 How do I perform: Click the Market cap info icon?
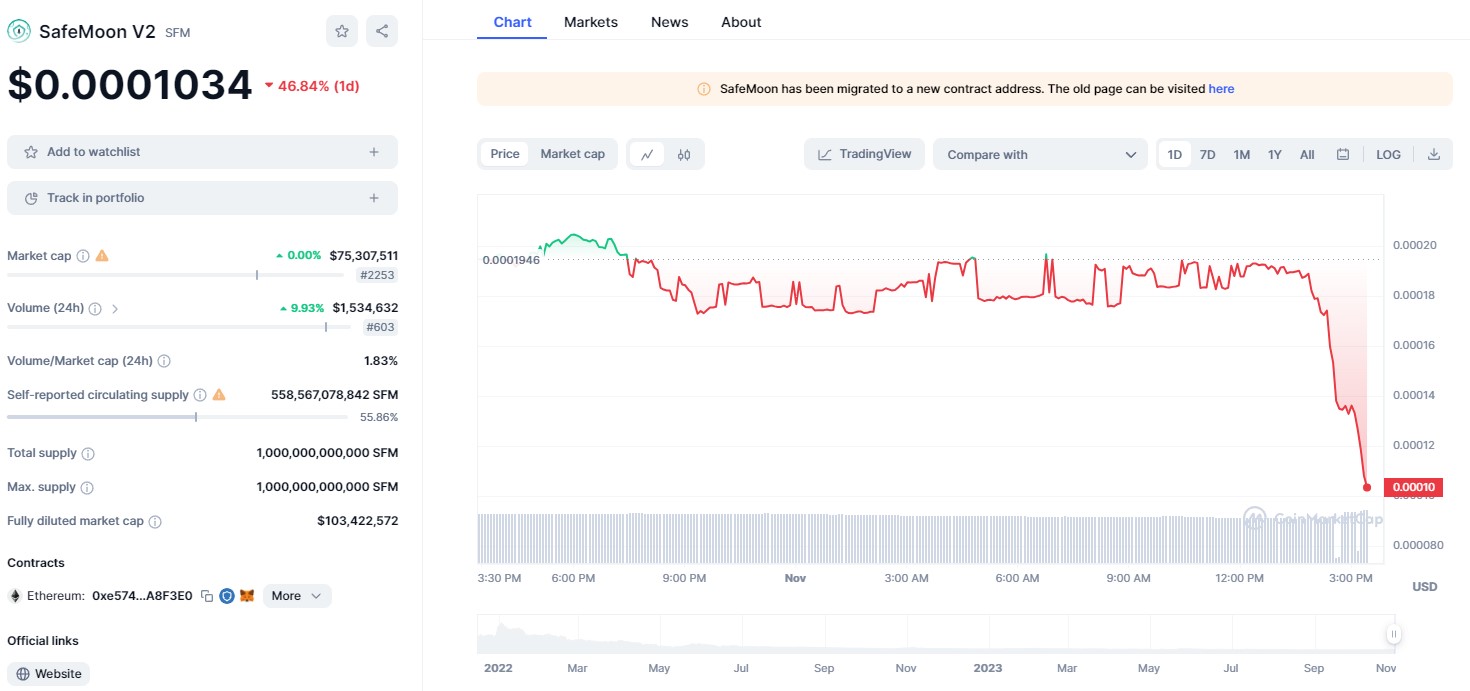(83, 256)
